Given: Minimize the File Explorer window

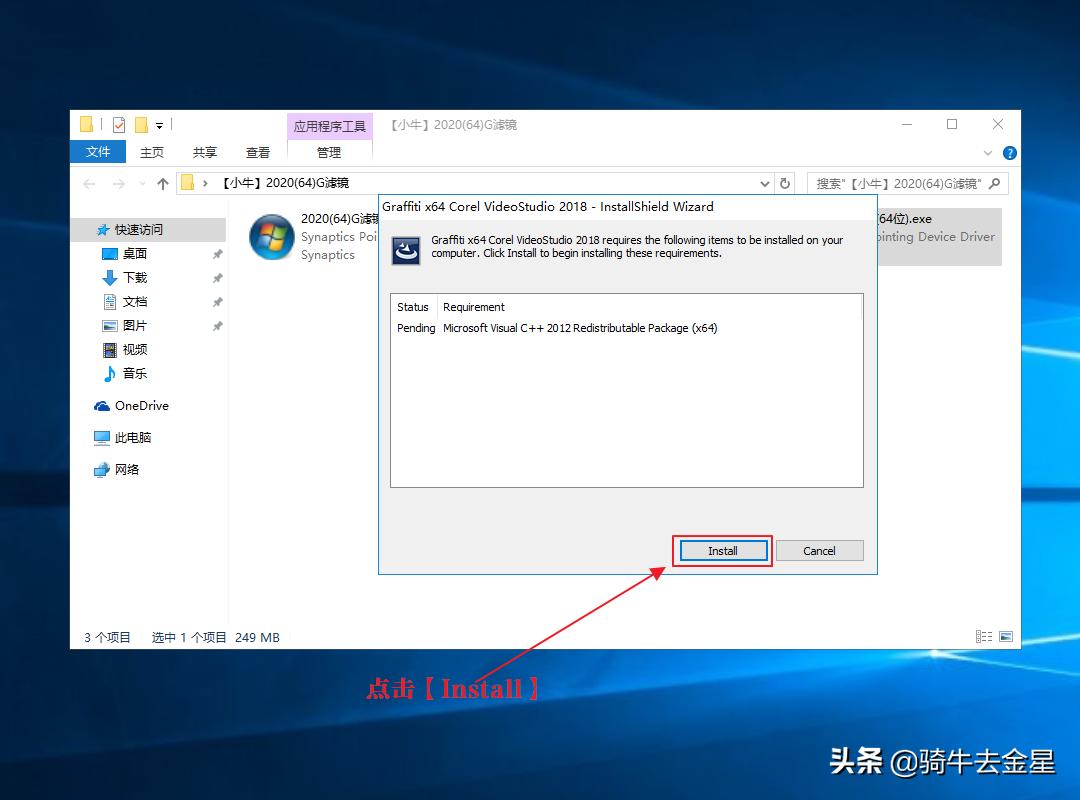Looking at the screenshot, I should click(907, 124).
